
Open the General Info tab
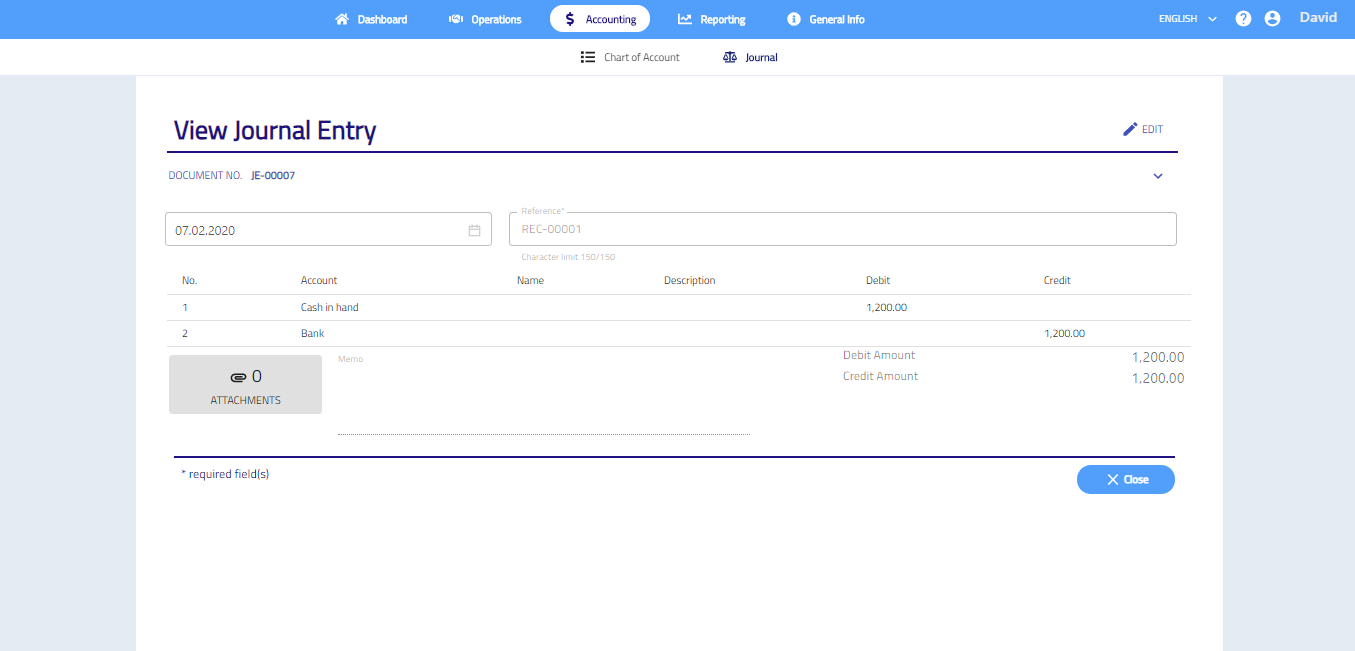coord(825,19)
